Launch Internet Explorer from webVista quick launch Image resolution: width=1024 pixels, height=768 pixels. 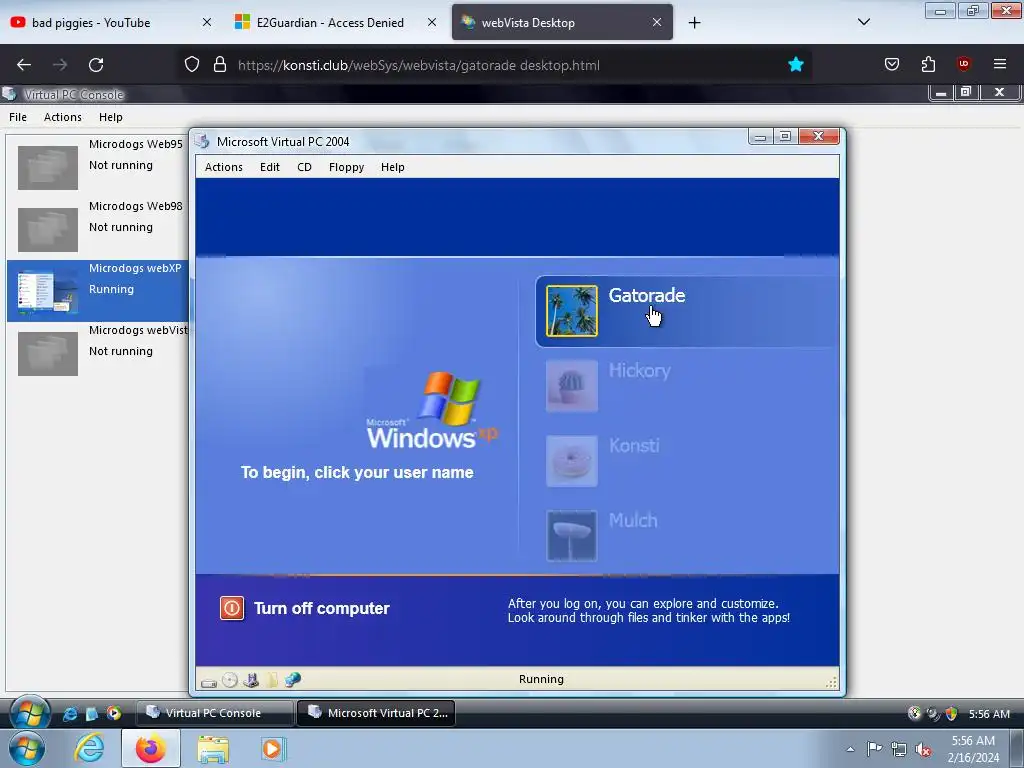pos(70,713)
